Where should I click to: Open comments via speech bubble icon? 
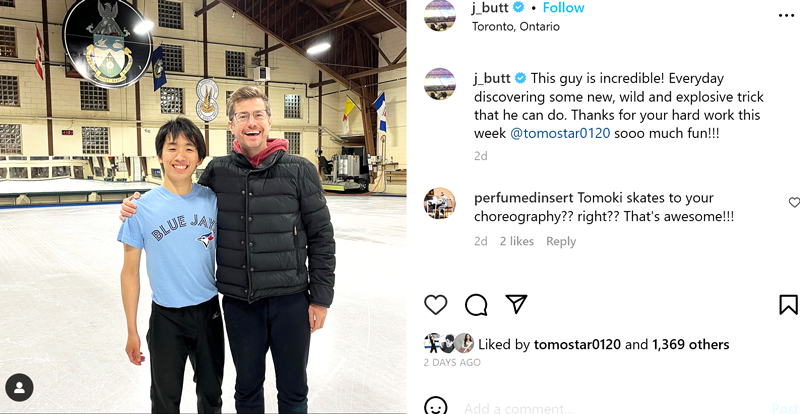coord(476,305)
